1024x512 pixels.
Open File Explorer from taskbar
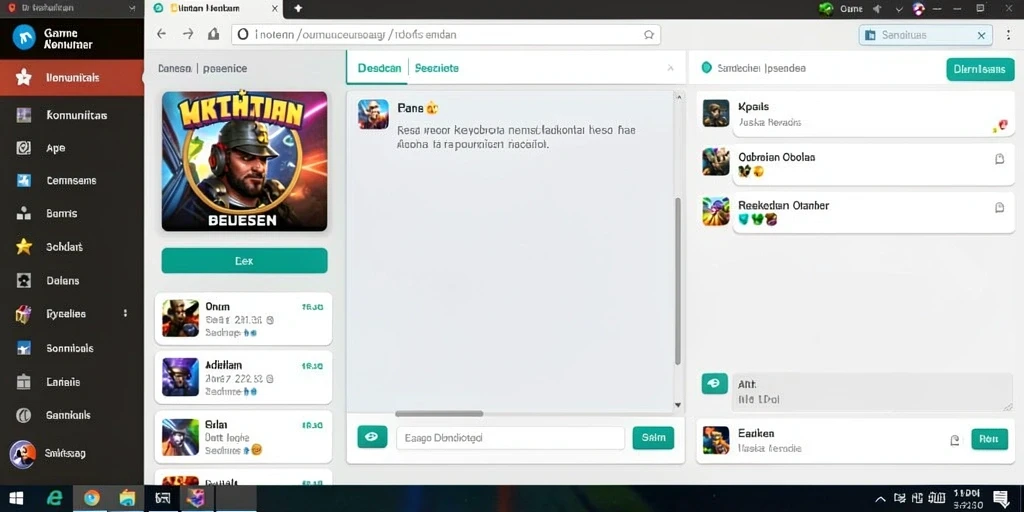127,498
